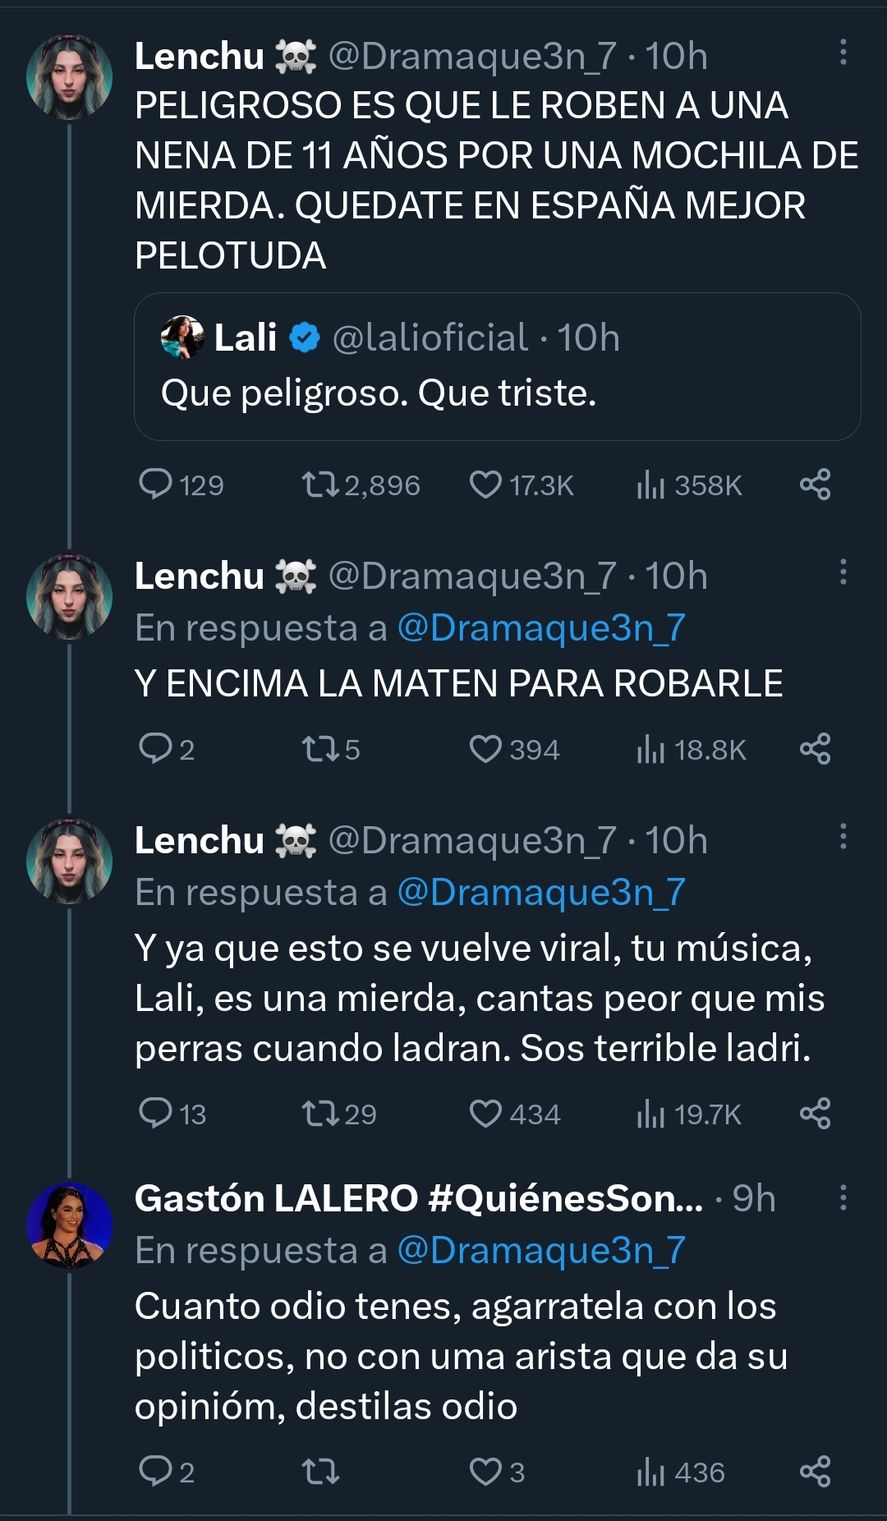Like the 'Y ENCIMA LA MATEN' tweet
This screenshot has height=1521, width=887.
(486, 749)
